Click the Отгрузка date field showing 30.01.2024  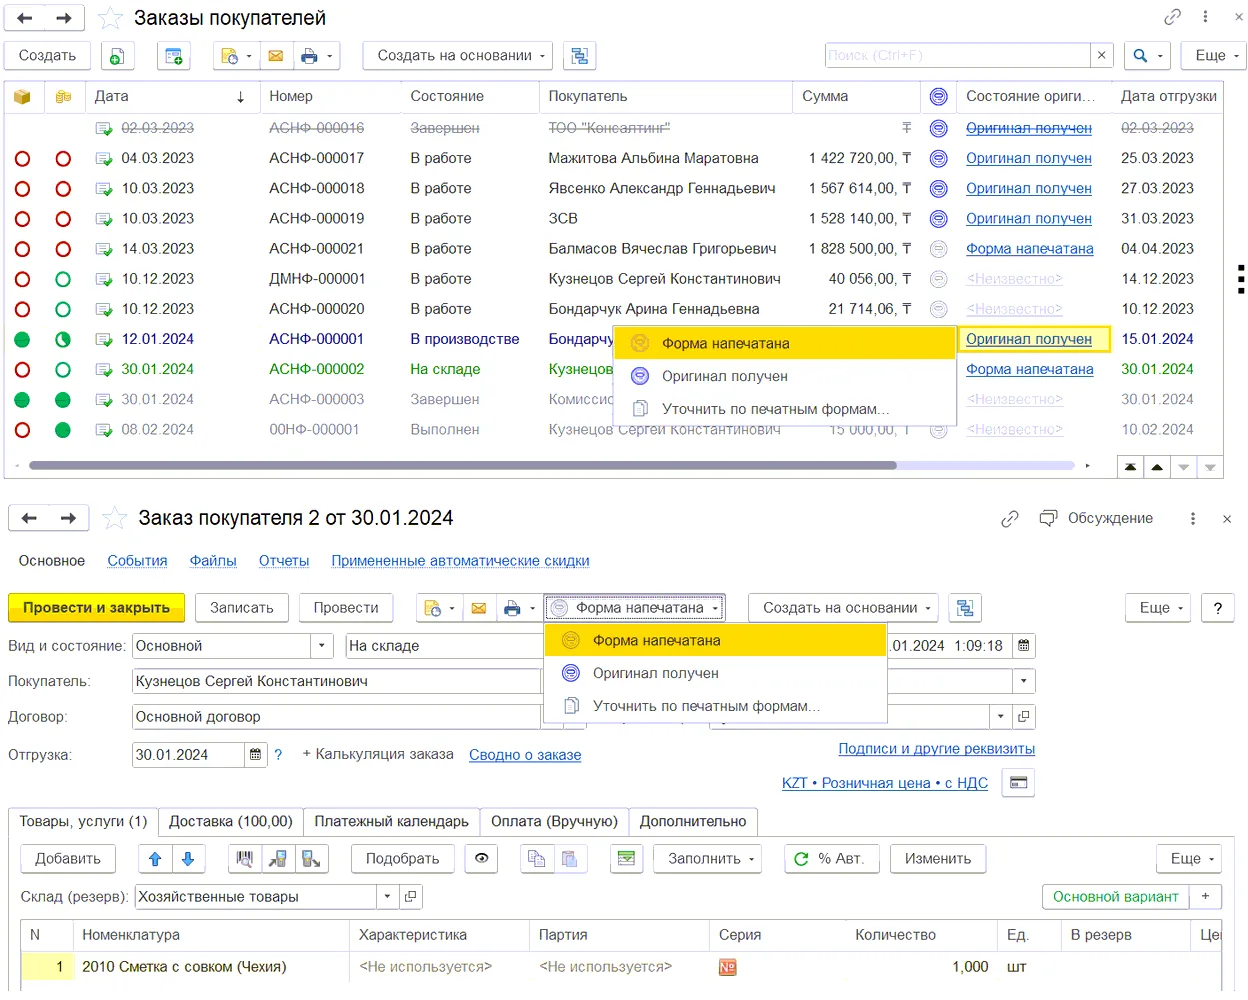click(188, 755)
